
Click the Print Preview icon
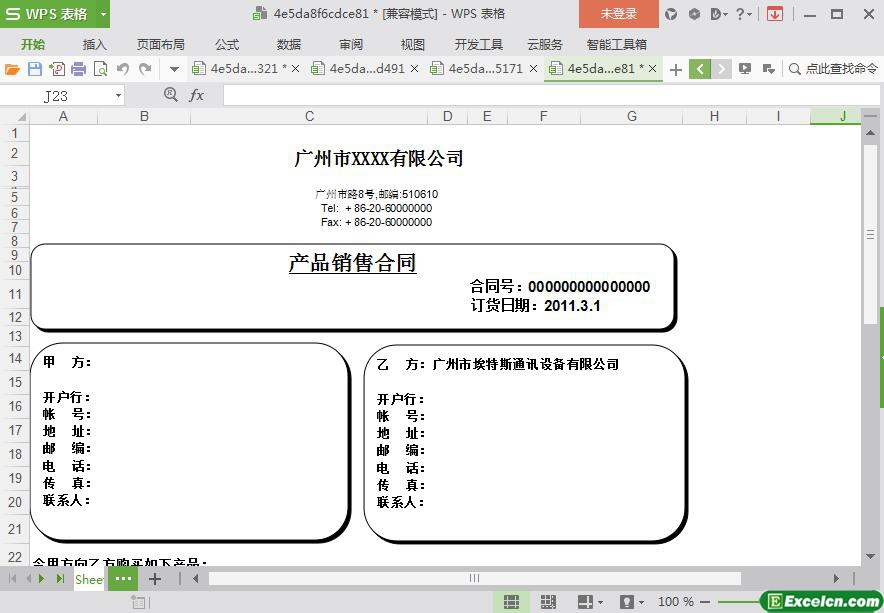tap(100, 69)
